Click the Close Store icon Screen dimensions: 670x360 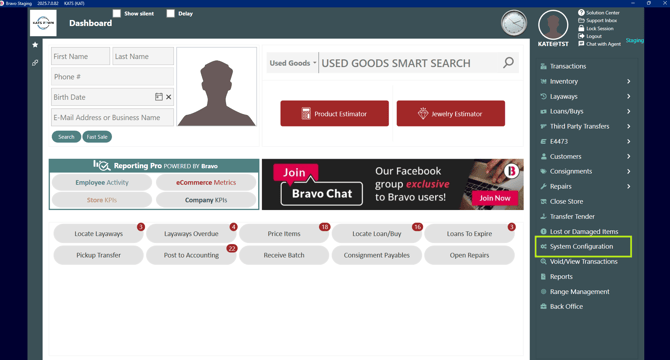[544, 201]
